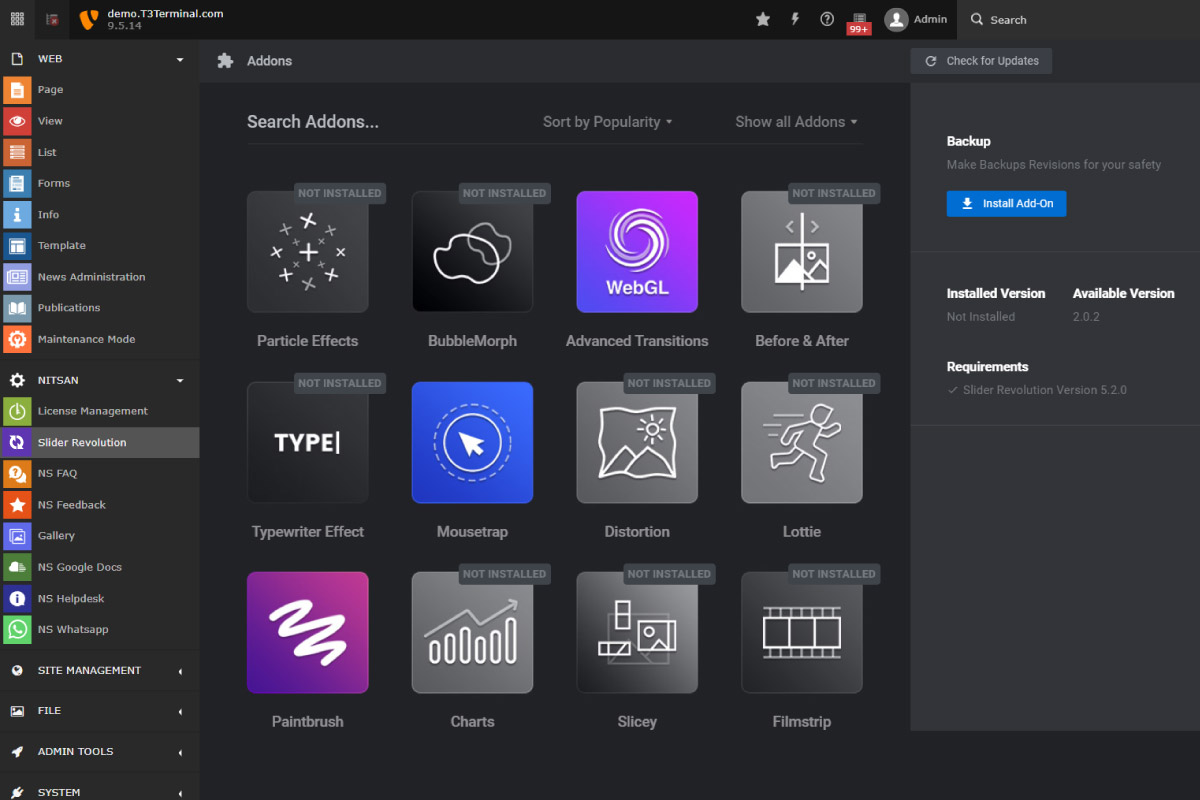Screen dimensions: 1200x800
Task: Open the system information 99+ notifications icon
Action: (859, 22)
